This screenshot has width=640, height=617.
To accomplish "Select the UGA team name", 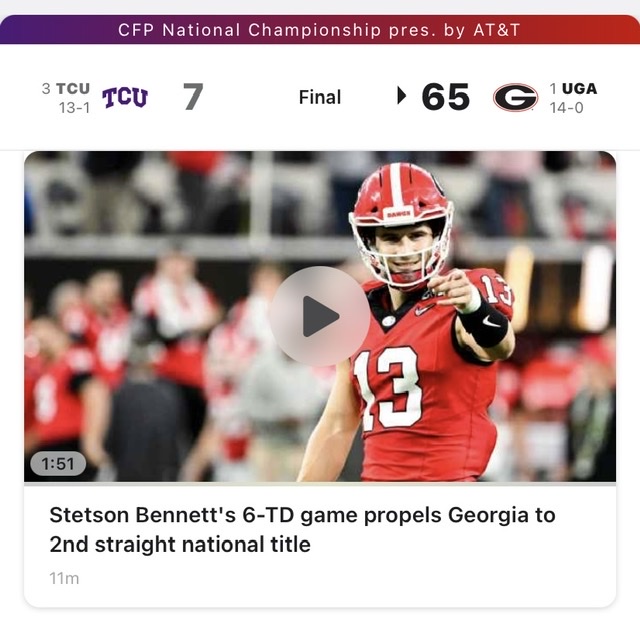I will [x=579, y=88].
